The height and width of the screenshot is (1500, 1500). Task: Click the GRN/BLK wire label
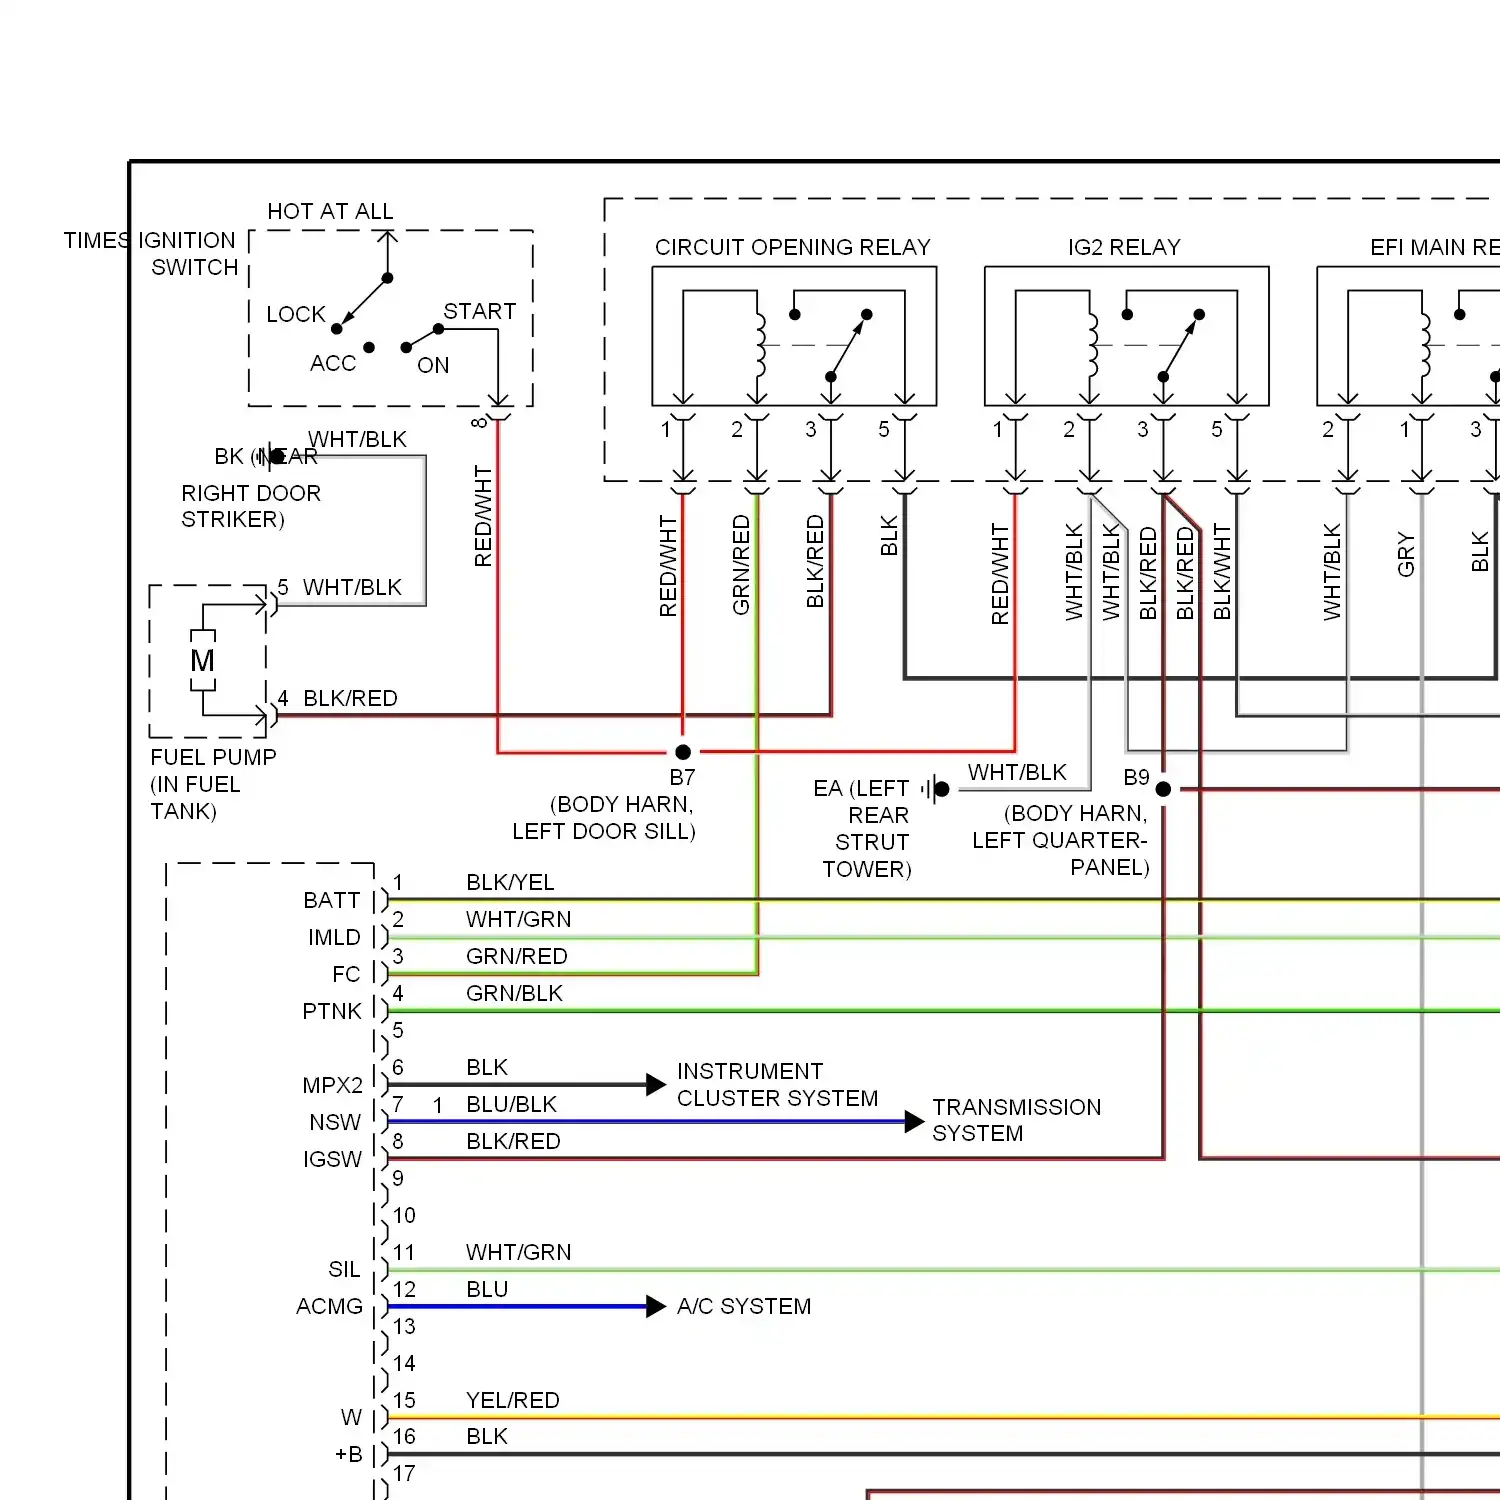point(514,993)
